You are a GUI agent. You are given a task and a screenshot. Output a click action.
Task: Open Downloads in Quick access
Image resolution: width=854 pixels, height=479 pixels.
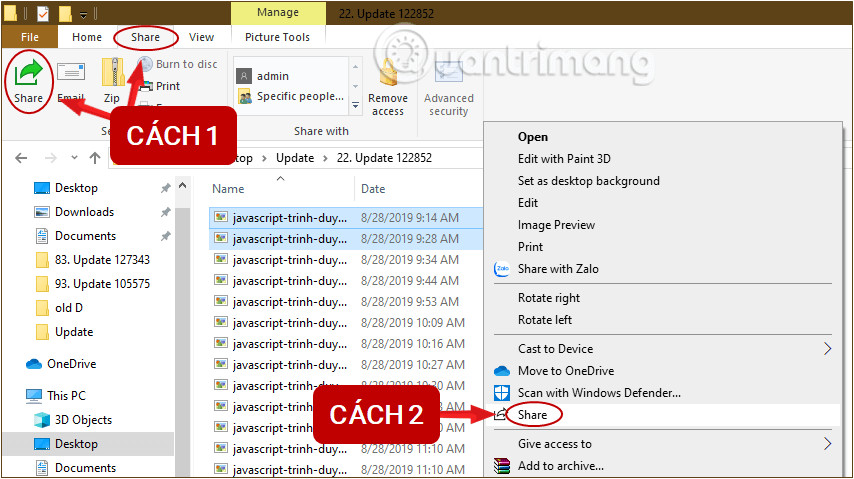point(84,212)
